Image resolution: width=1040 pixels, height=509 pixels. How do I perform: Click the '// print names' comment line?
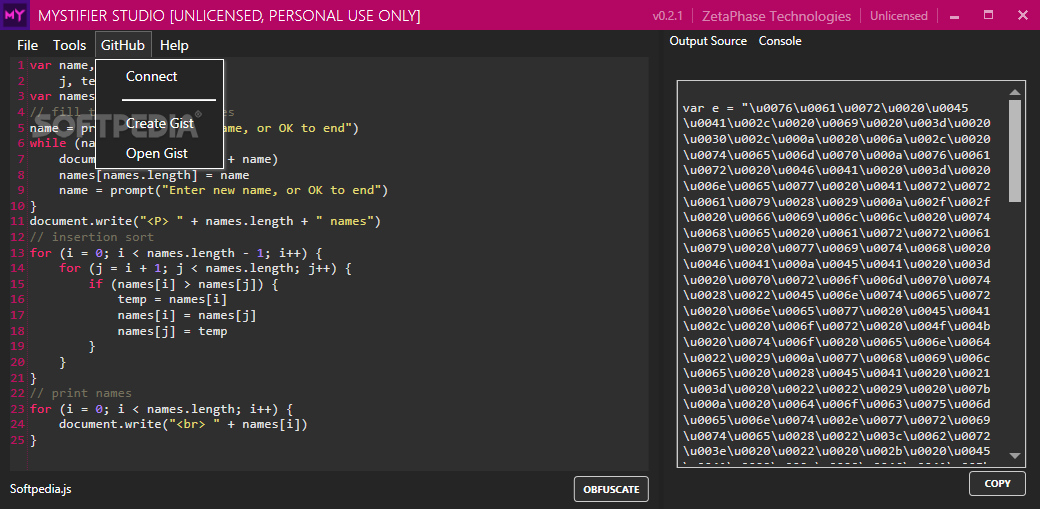[x=81, y=393]
